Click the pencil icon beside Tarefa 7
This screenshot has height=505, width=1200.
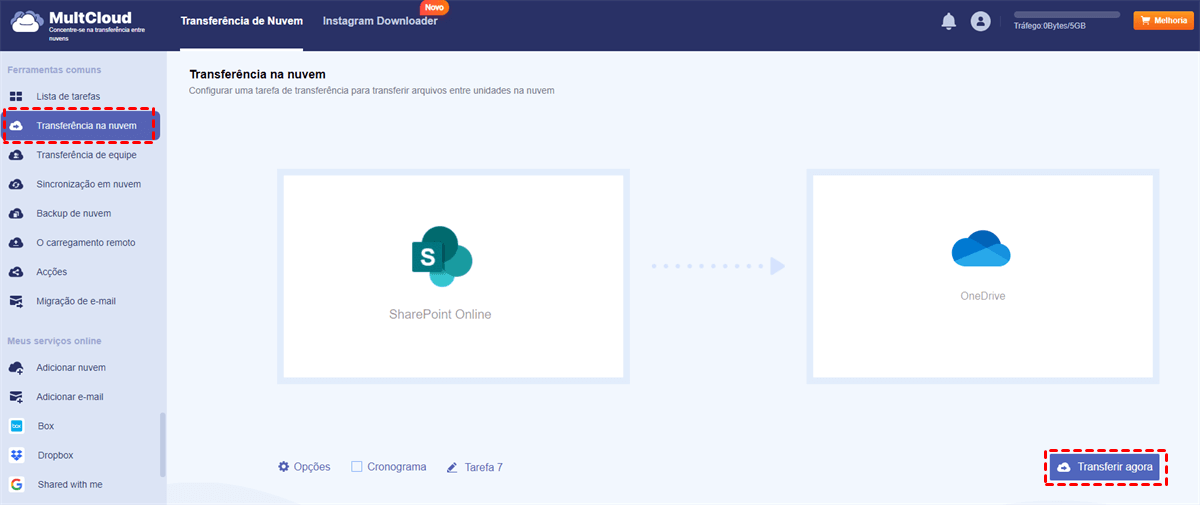pyautogui.click(x=452, y=467)
